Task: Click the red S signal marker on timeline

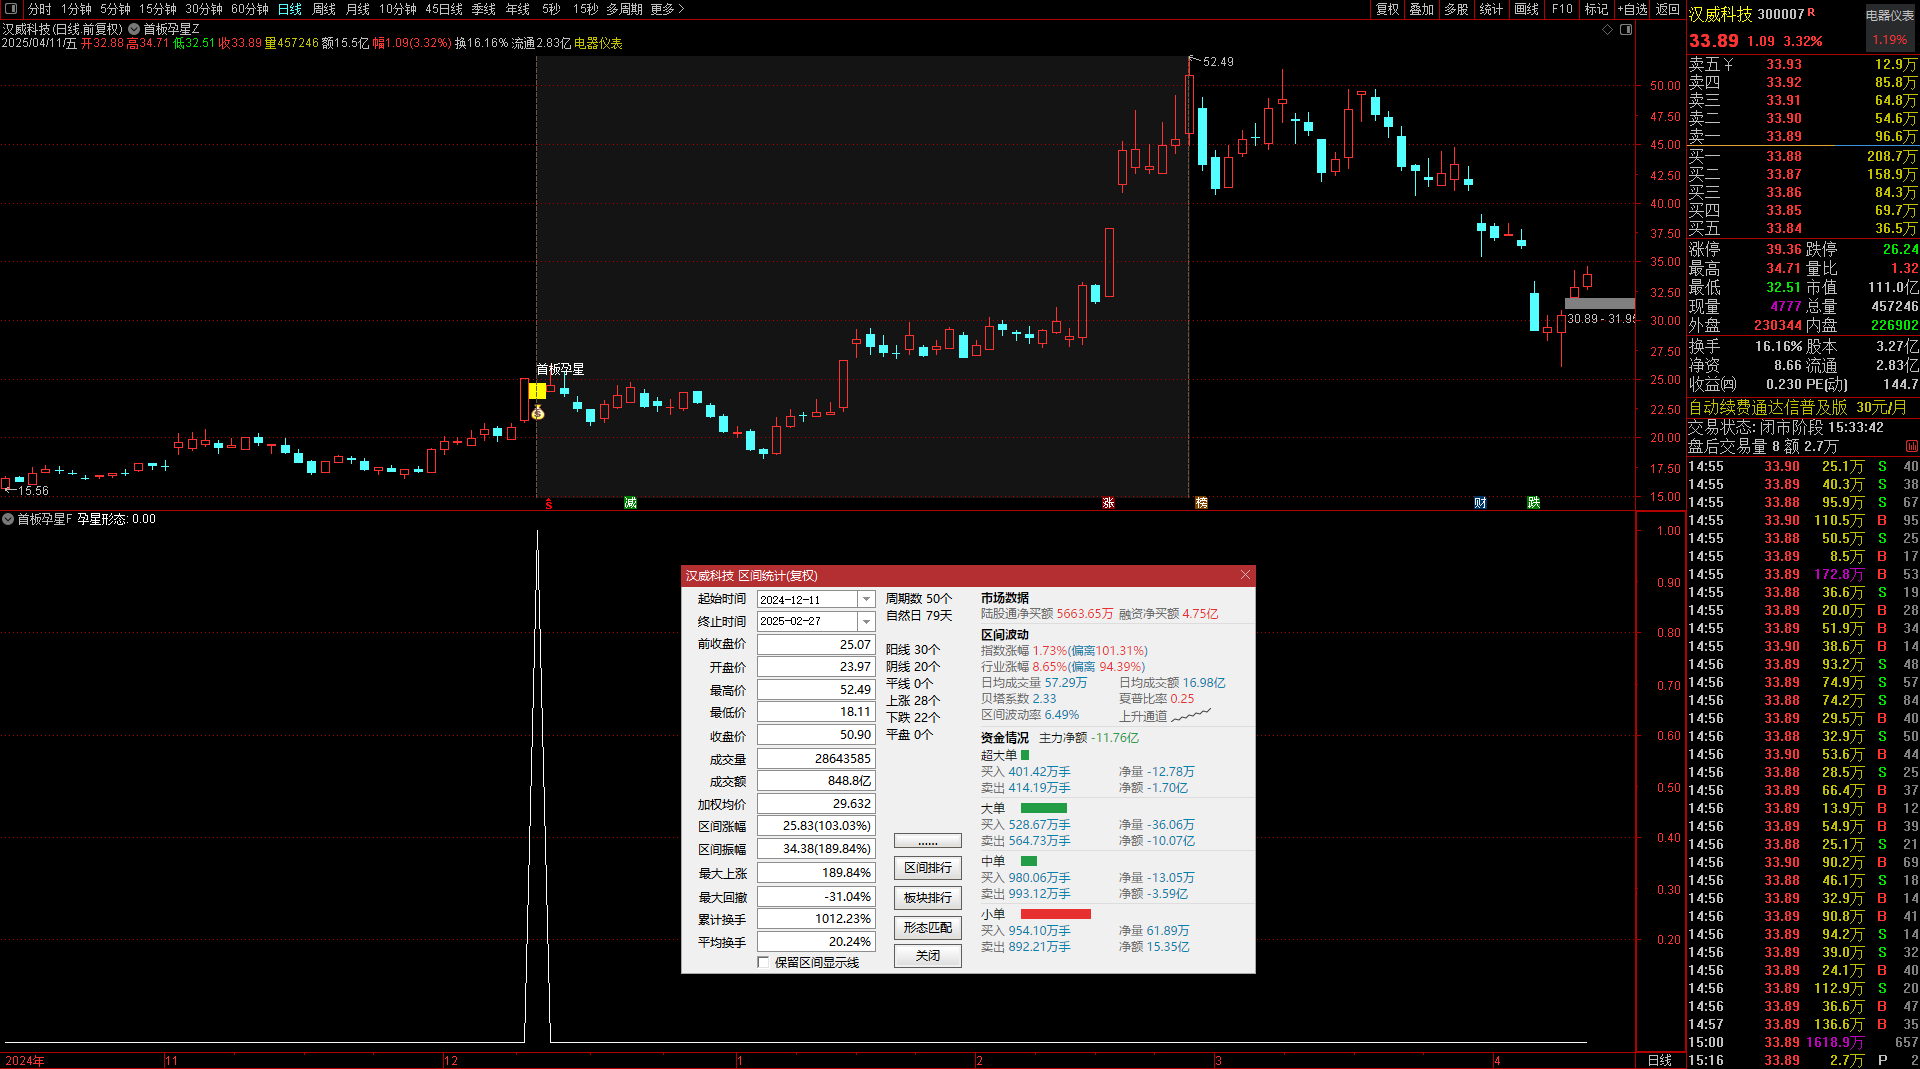Action: pos(548,503)
